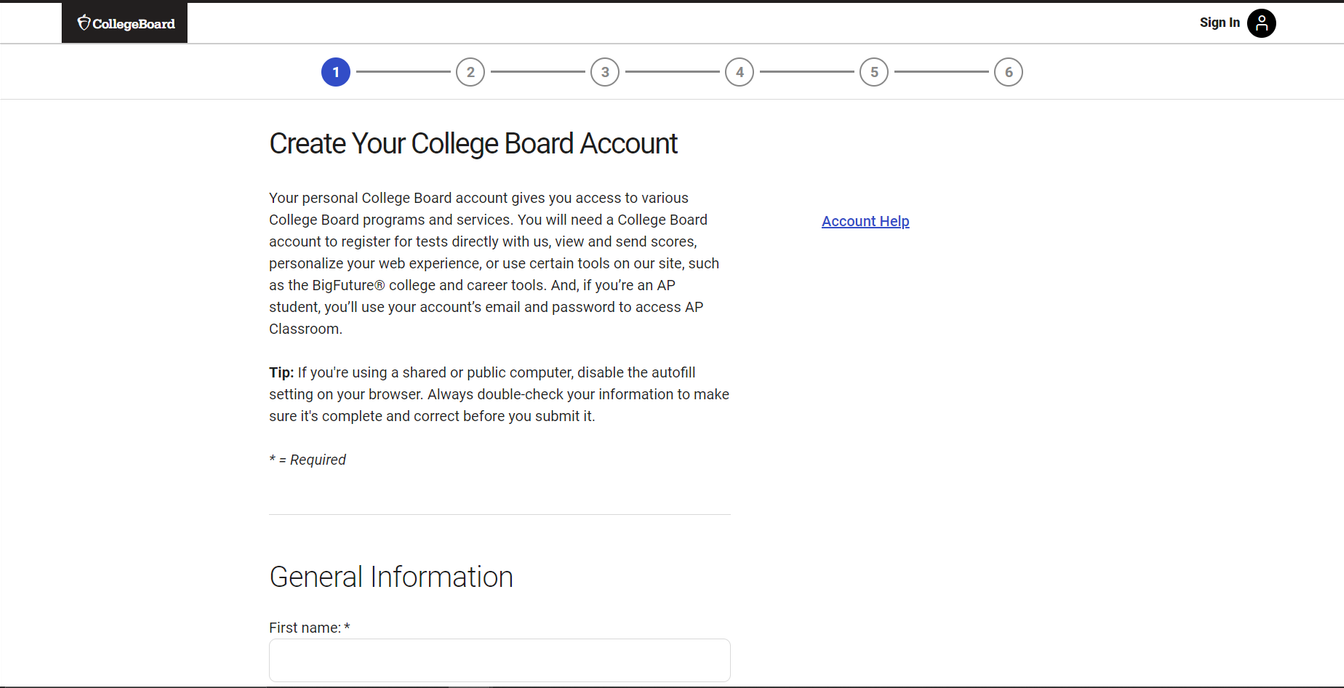Click the First name label
This screenshot has width=1344, height=688.
click(309, 628)
